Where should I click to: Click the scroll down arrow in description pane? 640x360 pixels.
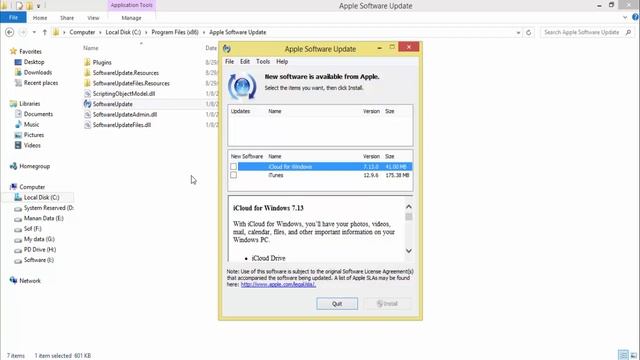coord(409,251)
